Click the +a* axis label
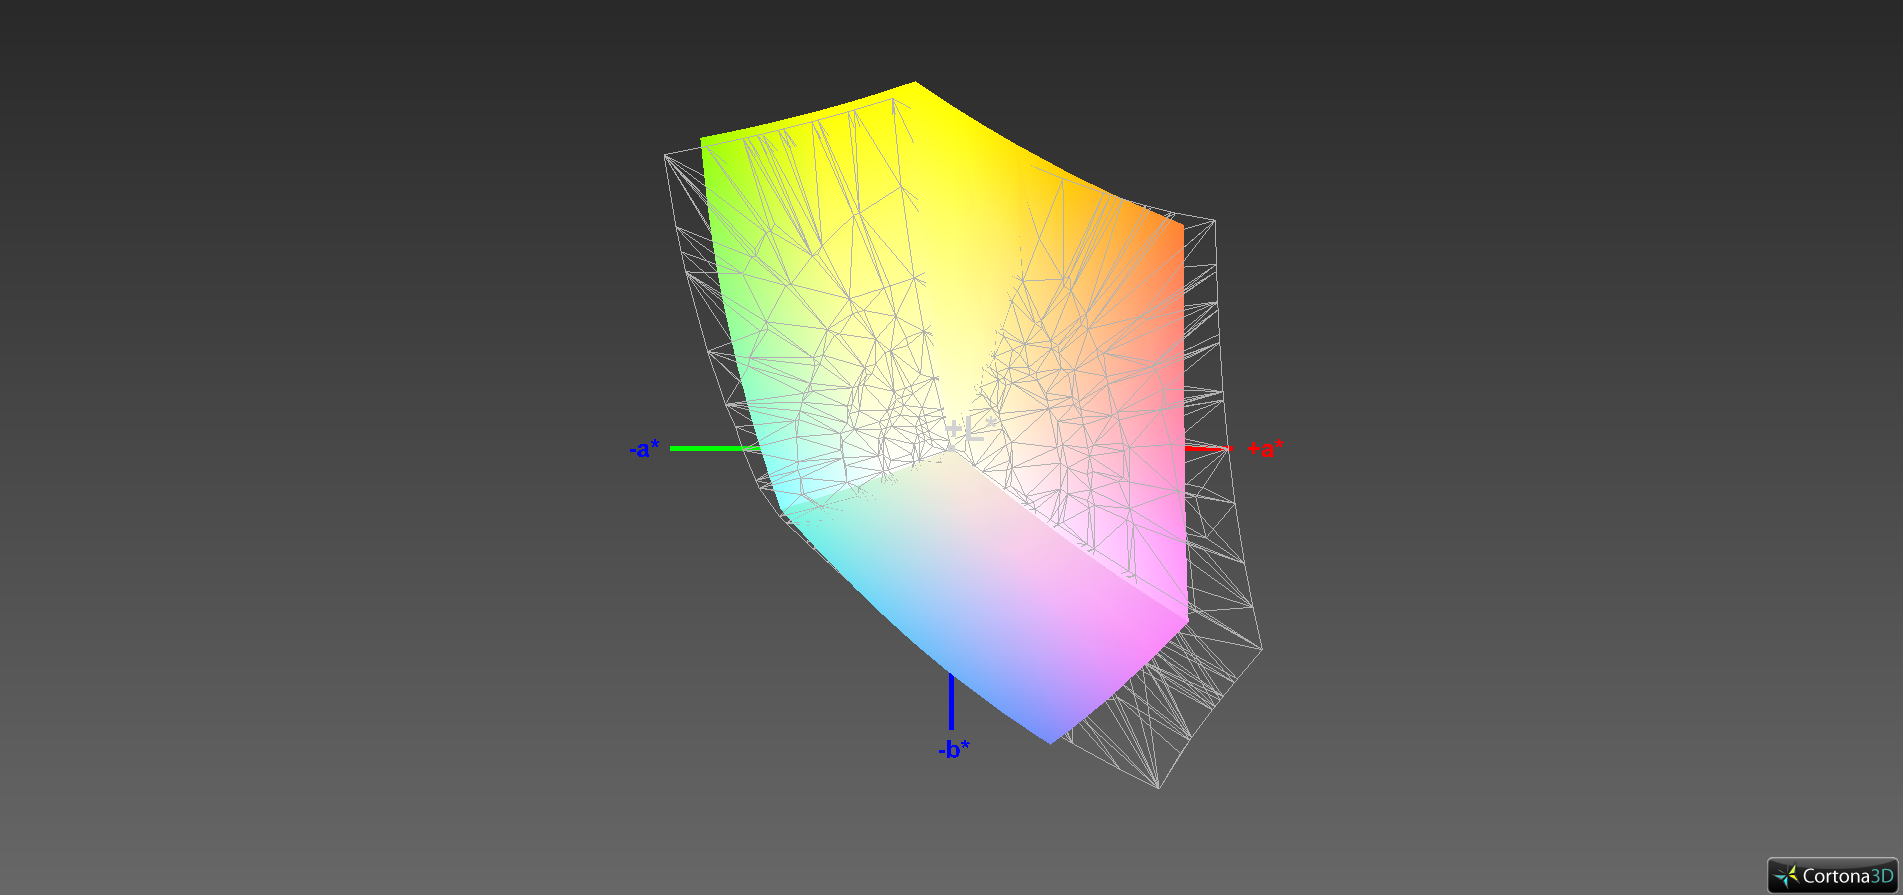The image size is (1903, 895). point(1265,448)
